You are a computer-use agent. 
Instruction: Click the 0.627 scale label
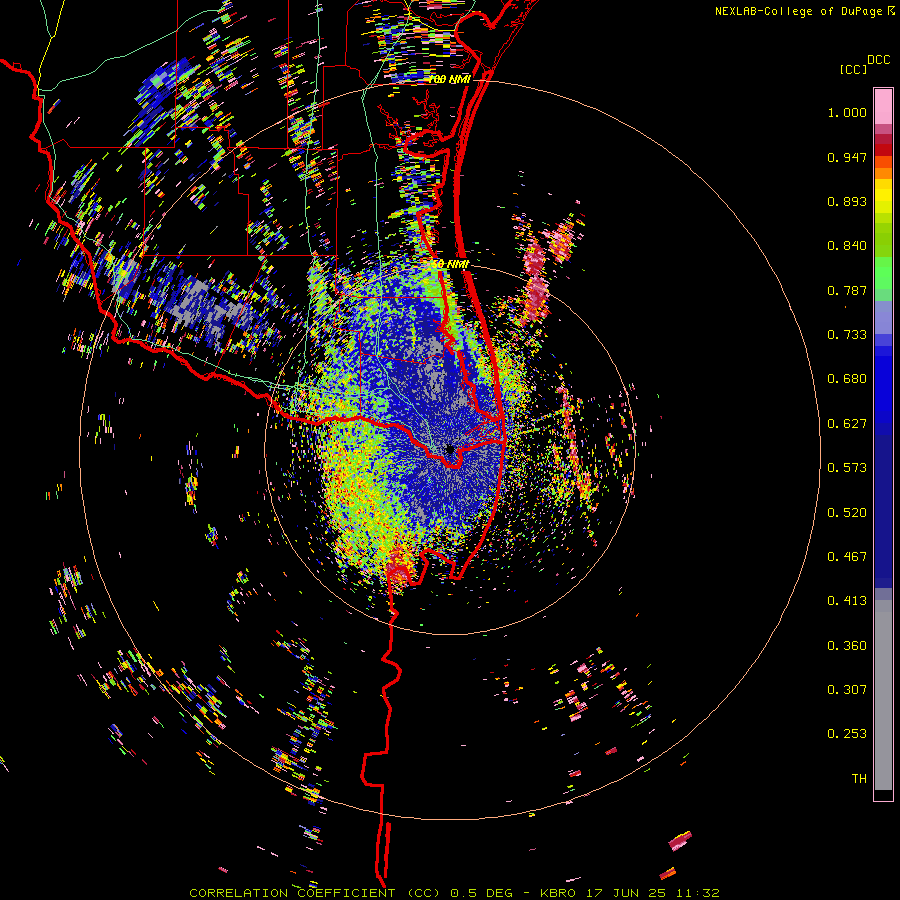pos(847,424)
